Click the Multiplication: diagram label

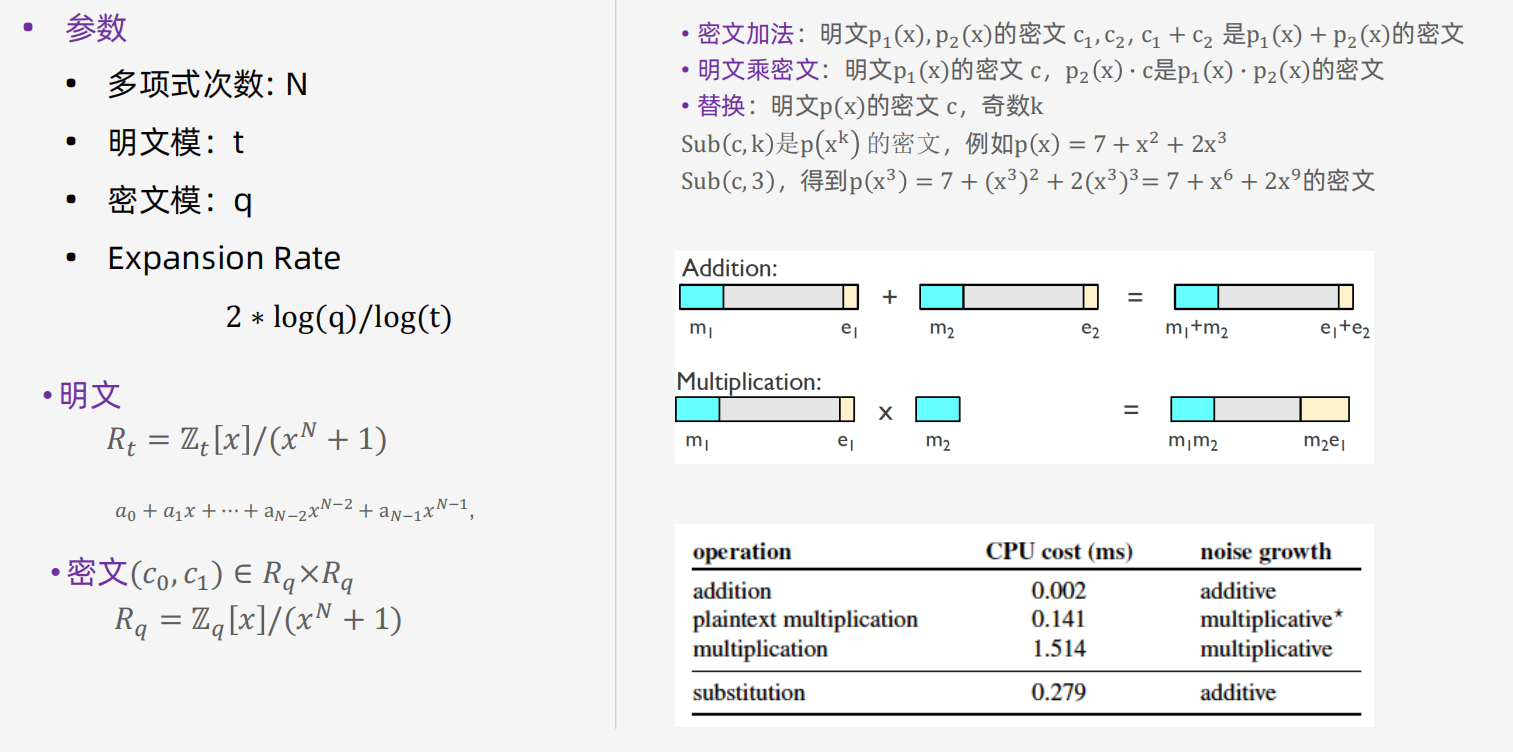(749, 382)
